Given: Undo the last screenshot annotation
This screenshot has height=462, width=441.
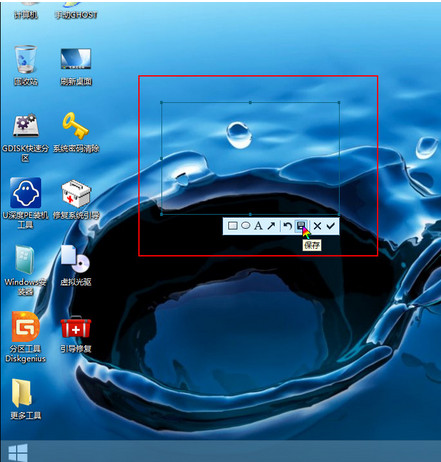Looking at the screenshot, I should [x=288, y=226].
